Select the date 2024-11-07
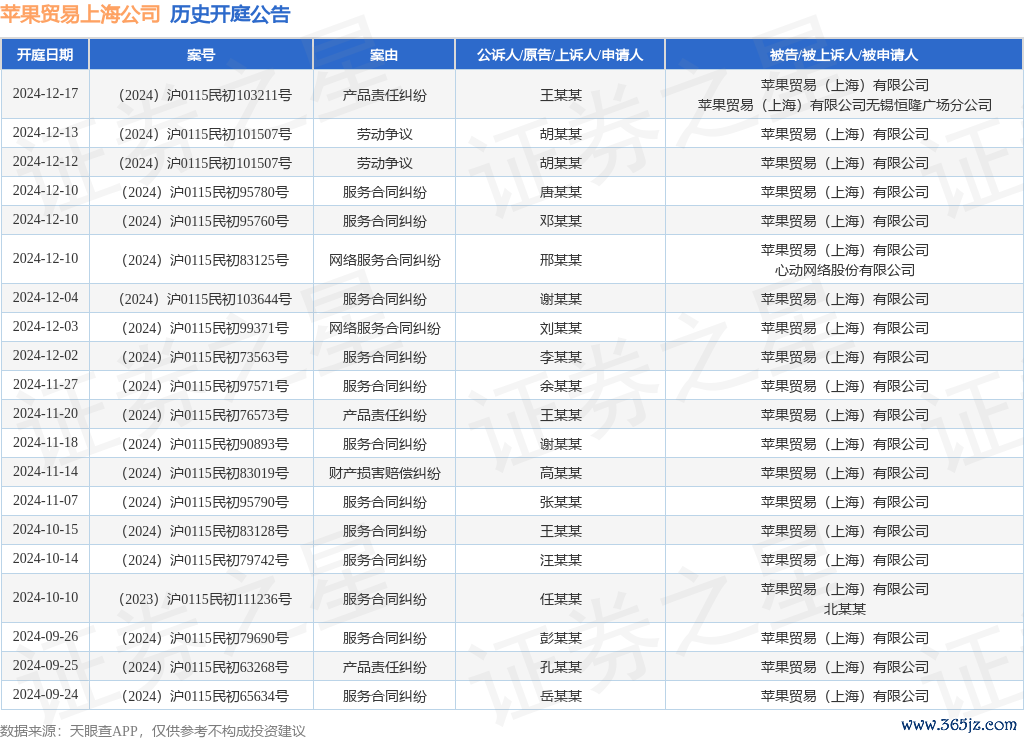1024x740 pixels. (x=45, y=500)
